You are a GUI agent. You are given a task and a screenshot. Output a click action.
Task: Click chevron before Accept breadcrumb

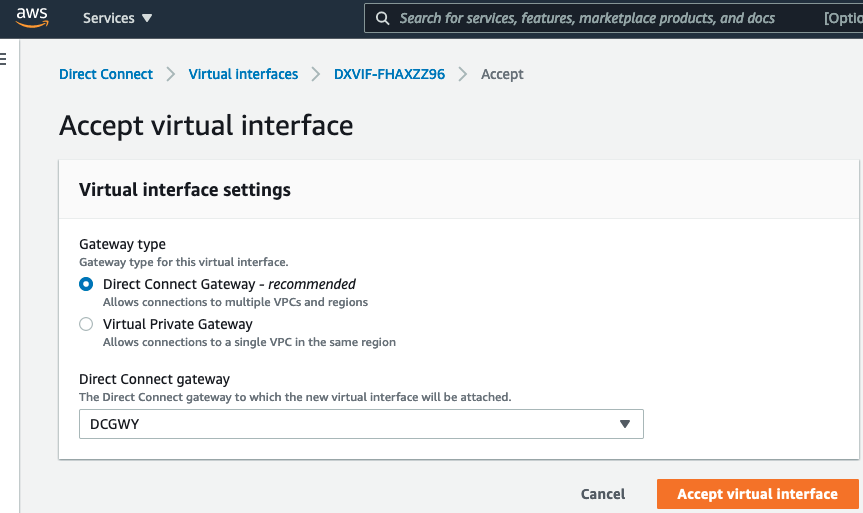coord(463,74)
